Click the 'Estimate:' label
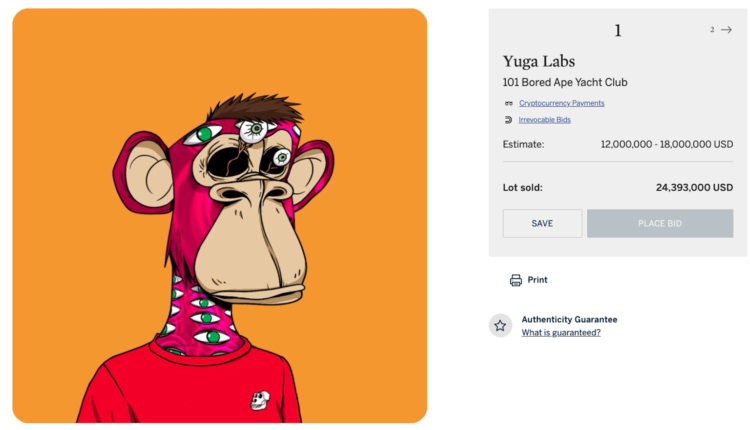Image resolution: width=750 pixels, height=430 pixels. point(523,144)
